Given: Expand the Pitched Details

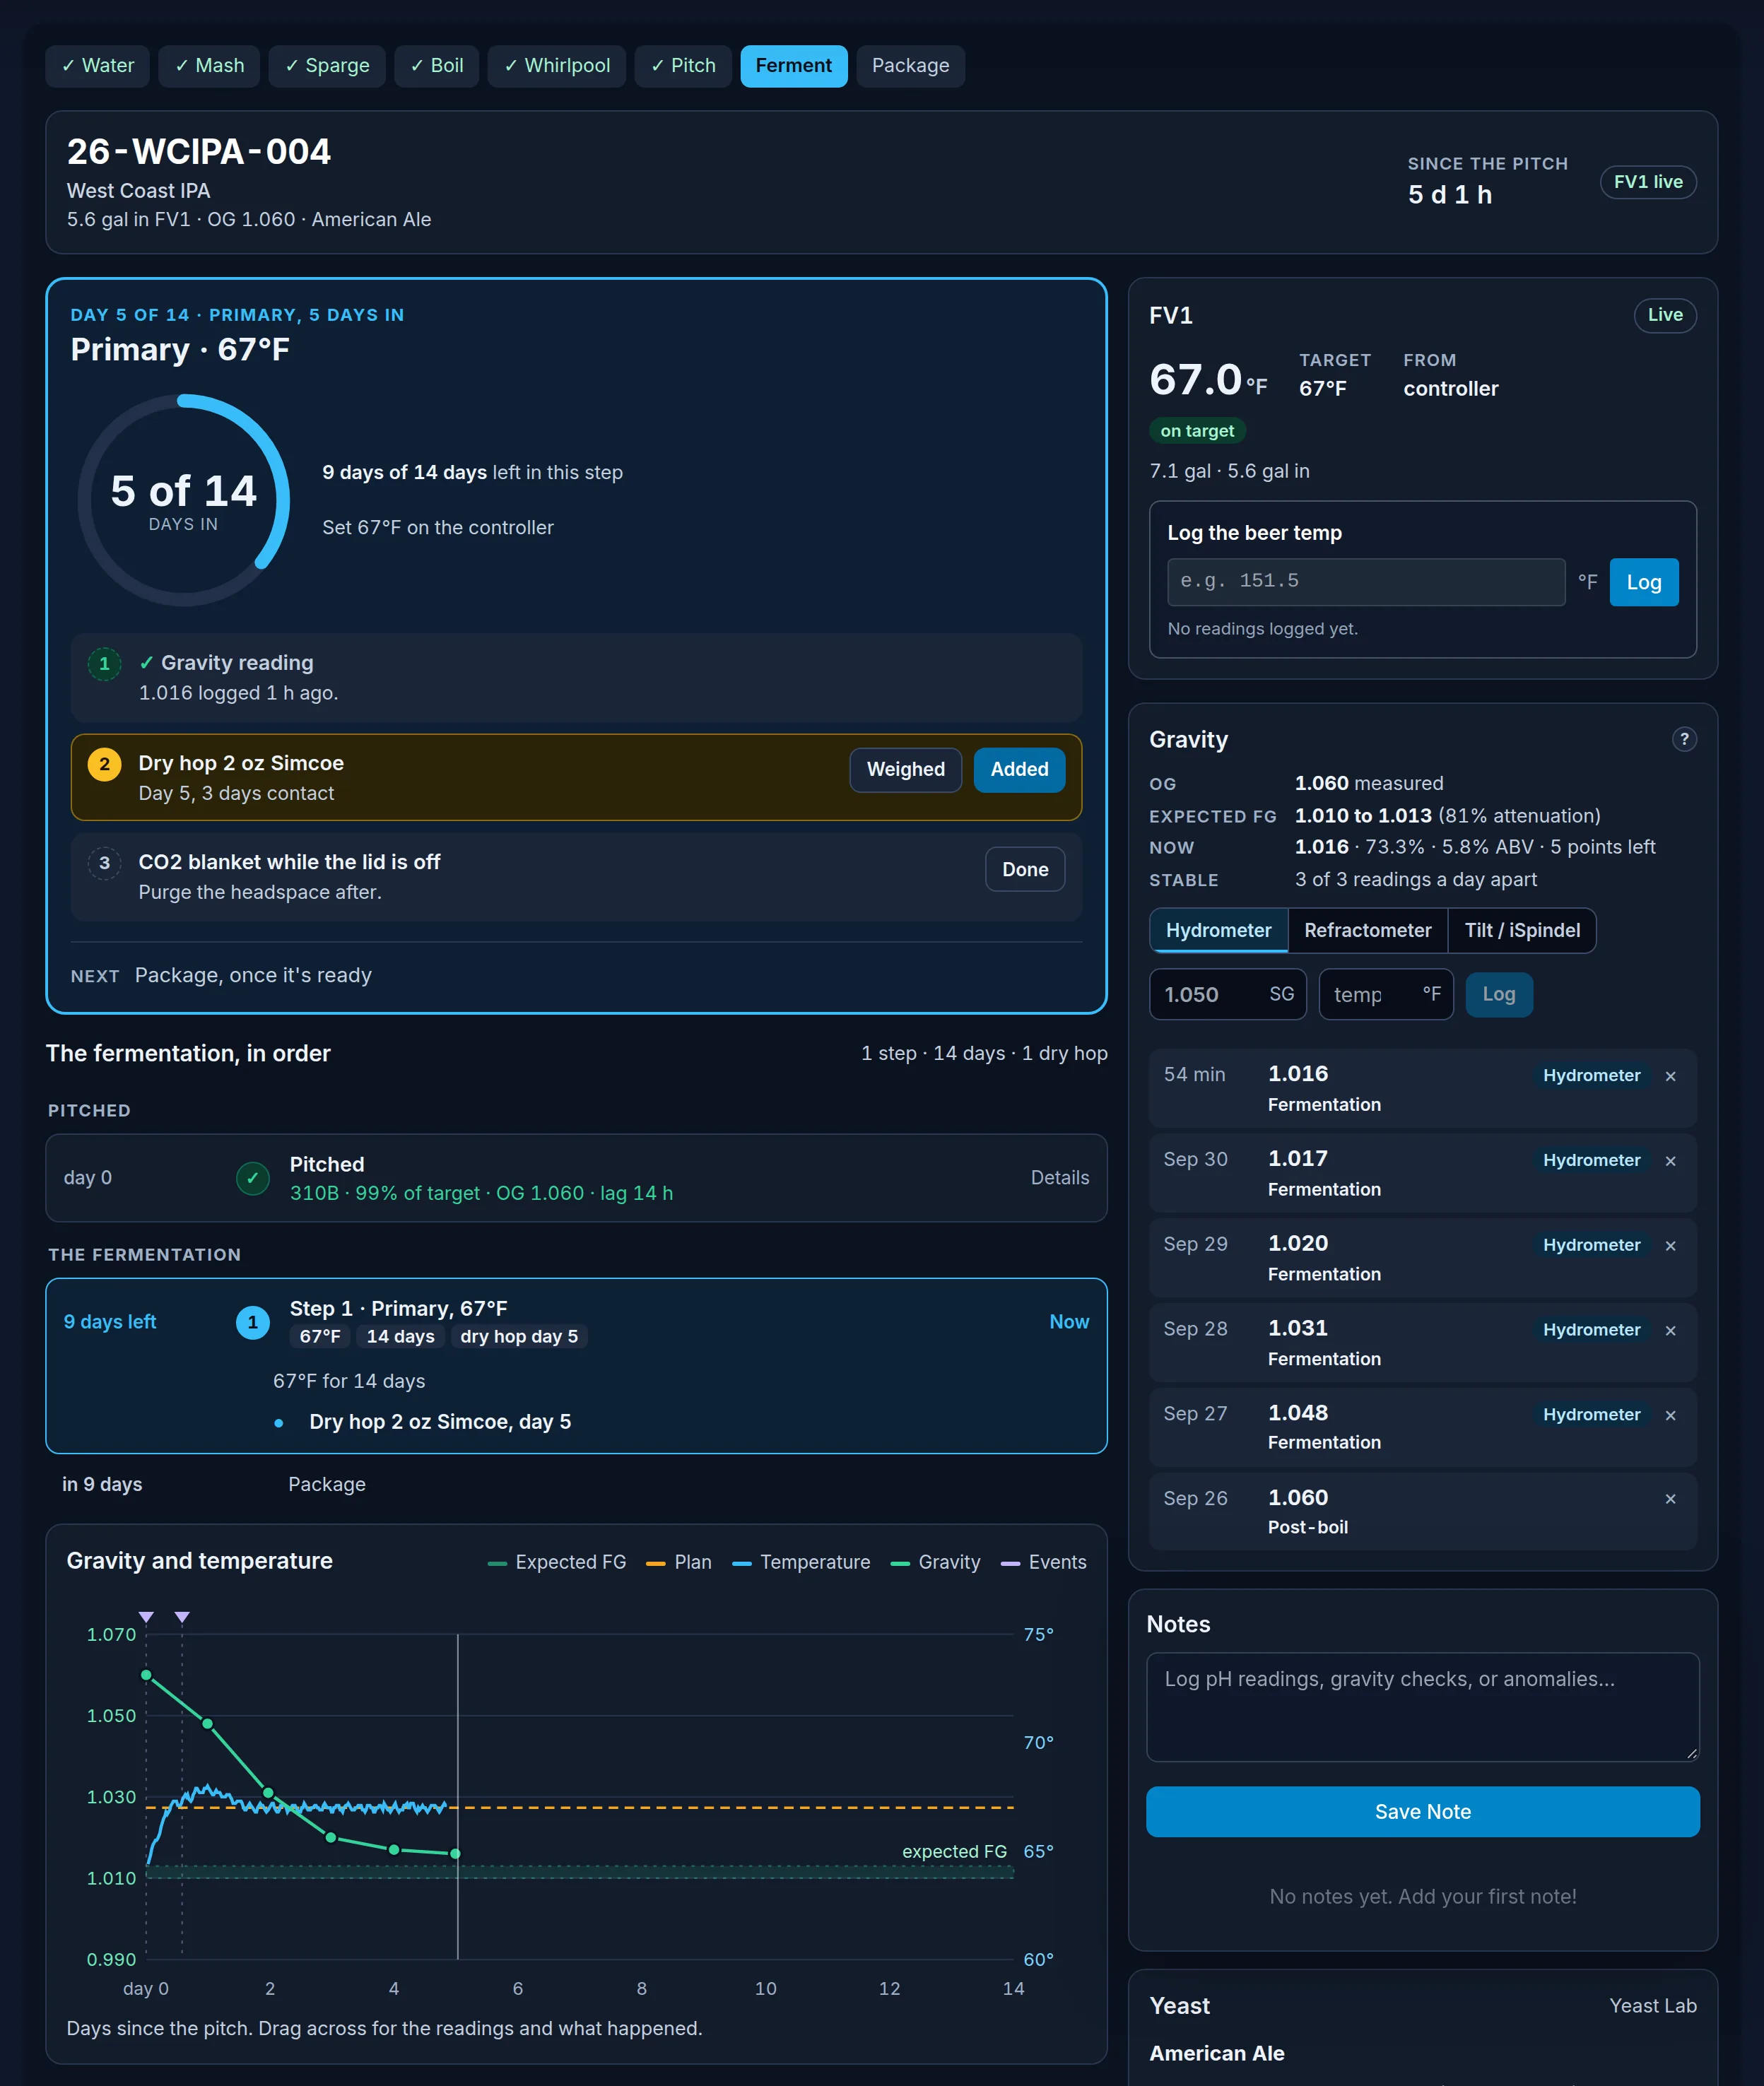Looking at the screenshot, I should pyautogui.click(x=1059, y=1178).
